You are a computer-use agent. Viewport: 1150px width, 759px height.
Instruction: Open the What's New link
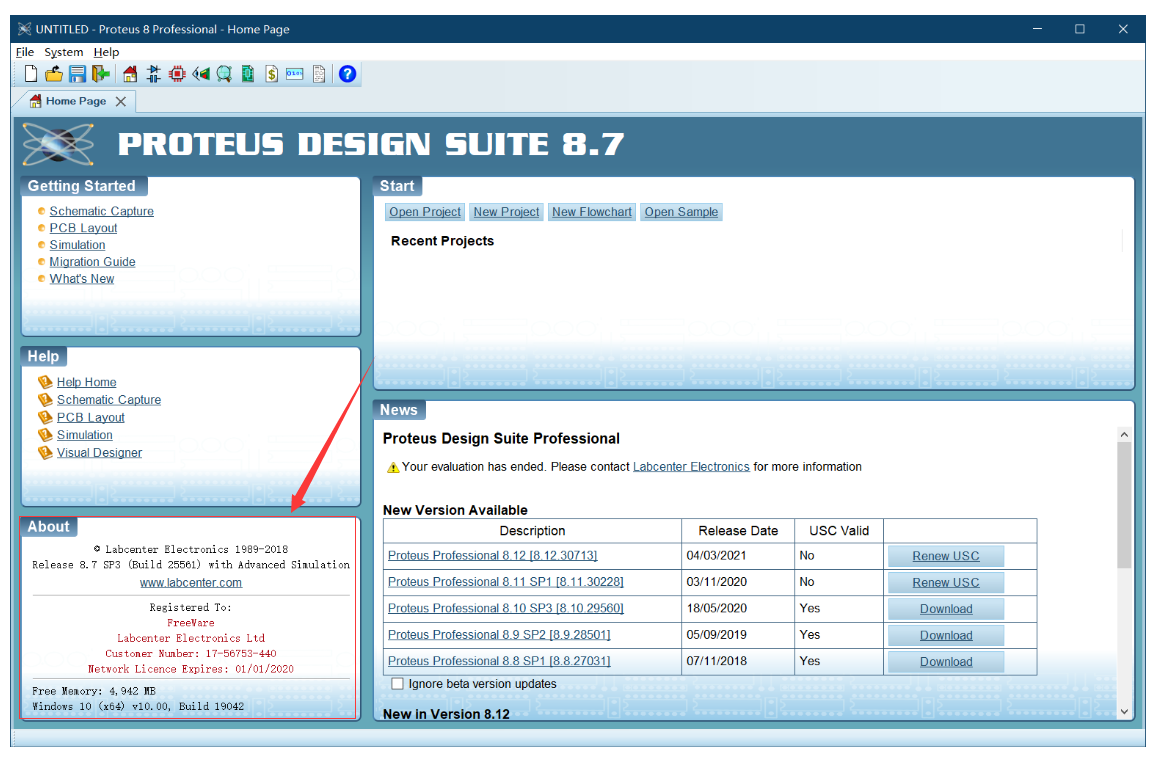pos(81,279)
